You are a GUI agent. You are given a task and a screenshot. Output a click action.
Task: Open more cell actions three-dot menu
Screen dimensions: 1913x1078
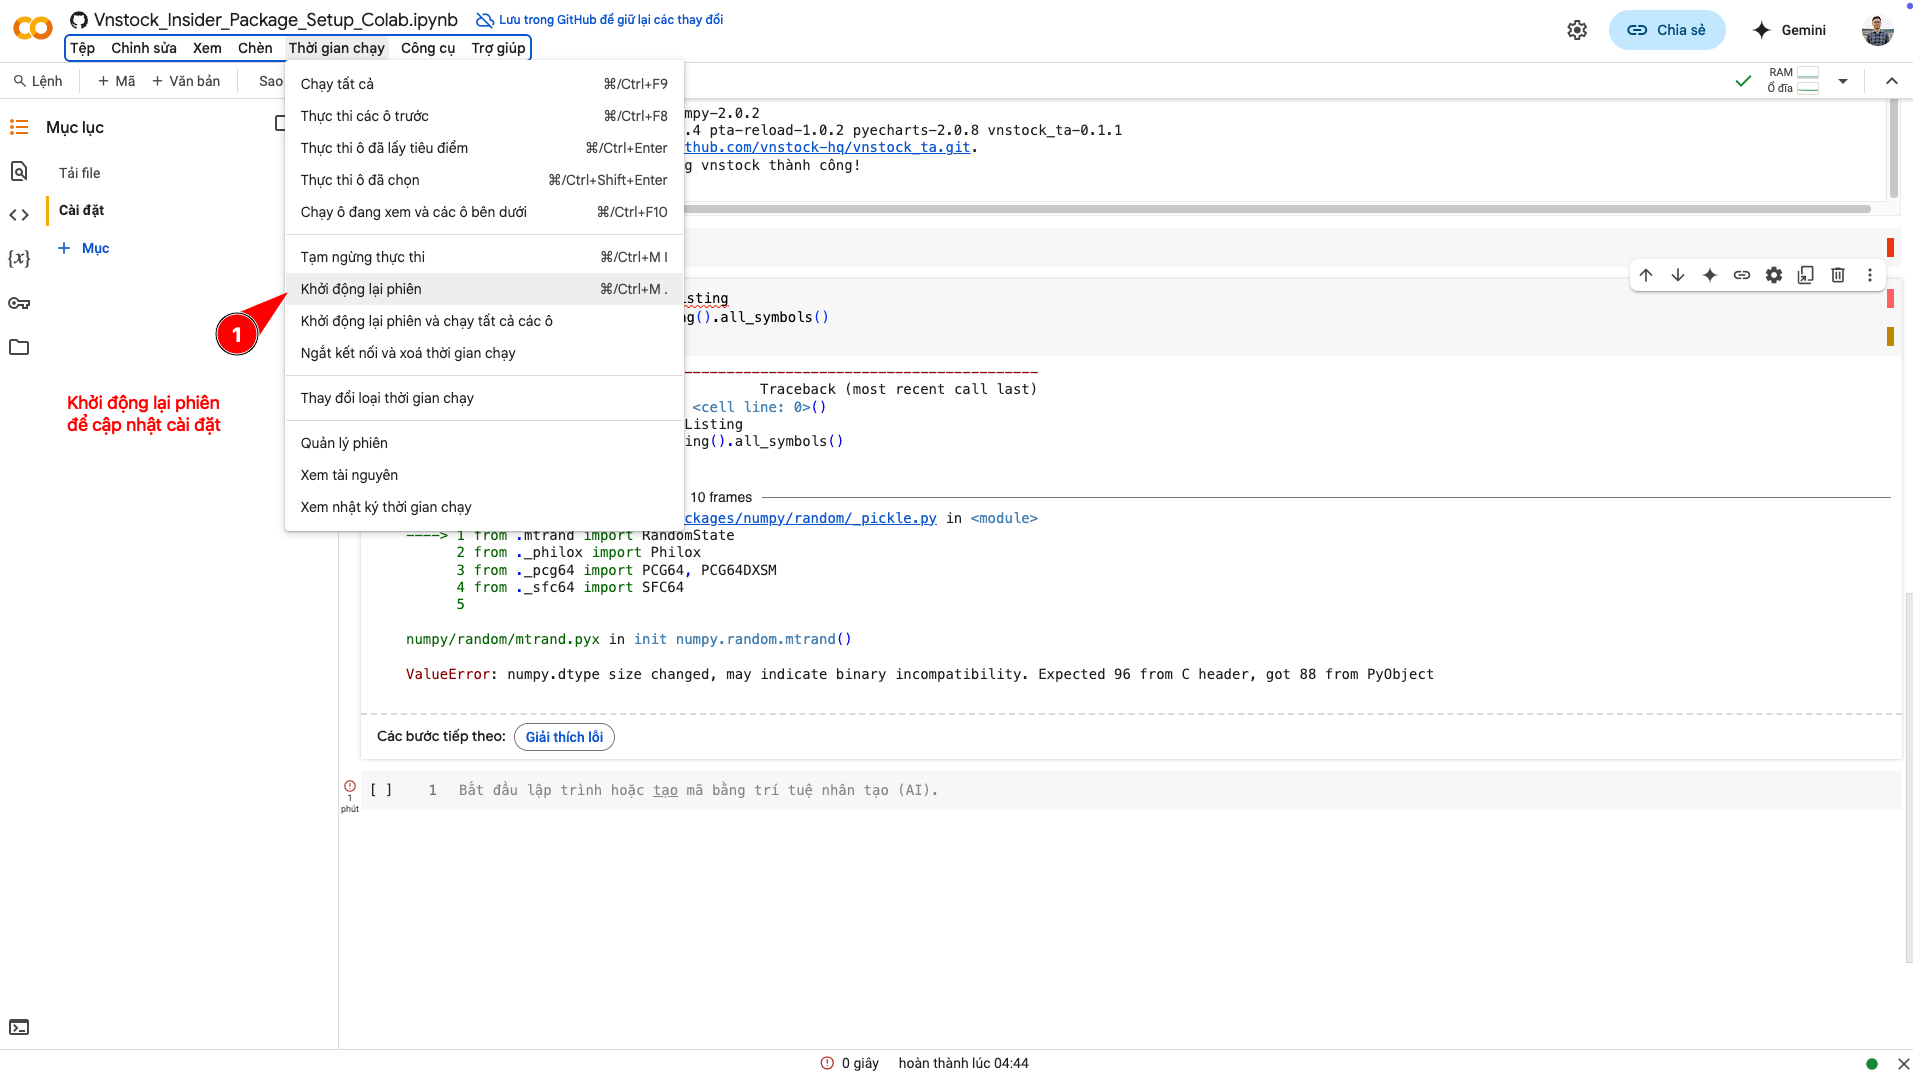(x=1870, y=275)
